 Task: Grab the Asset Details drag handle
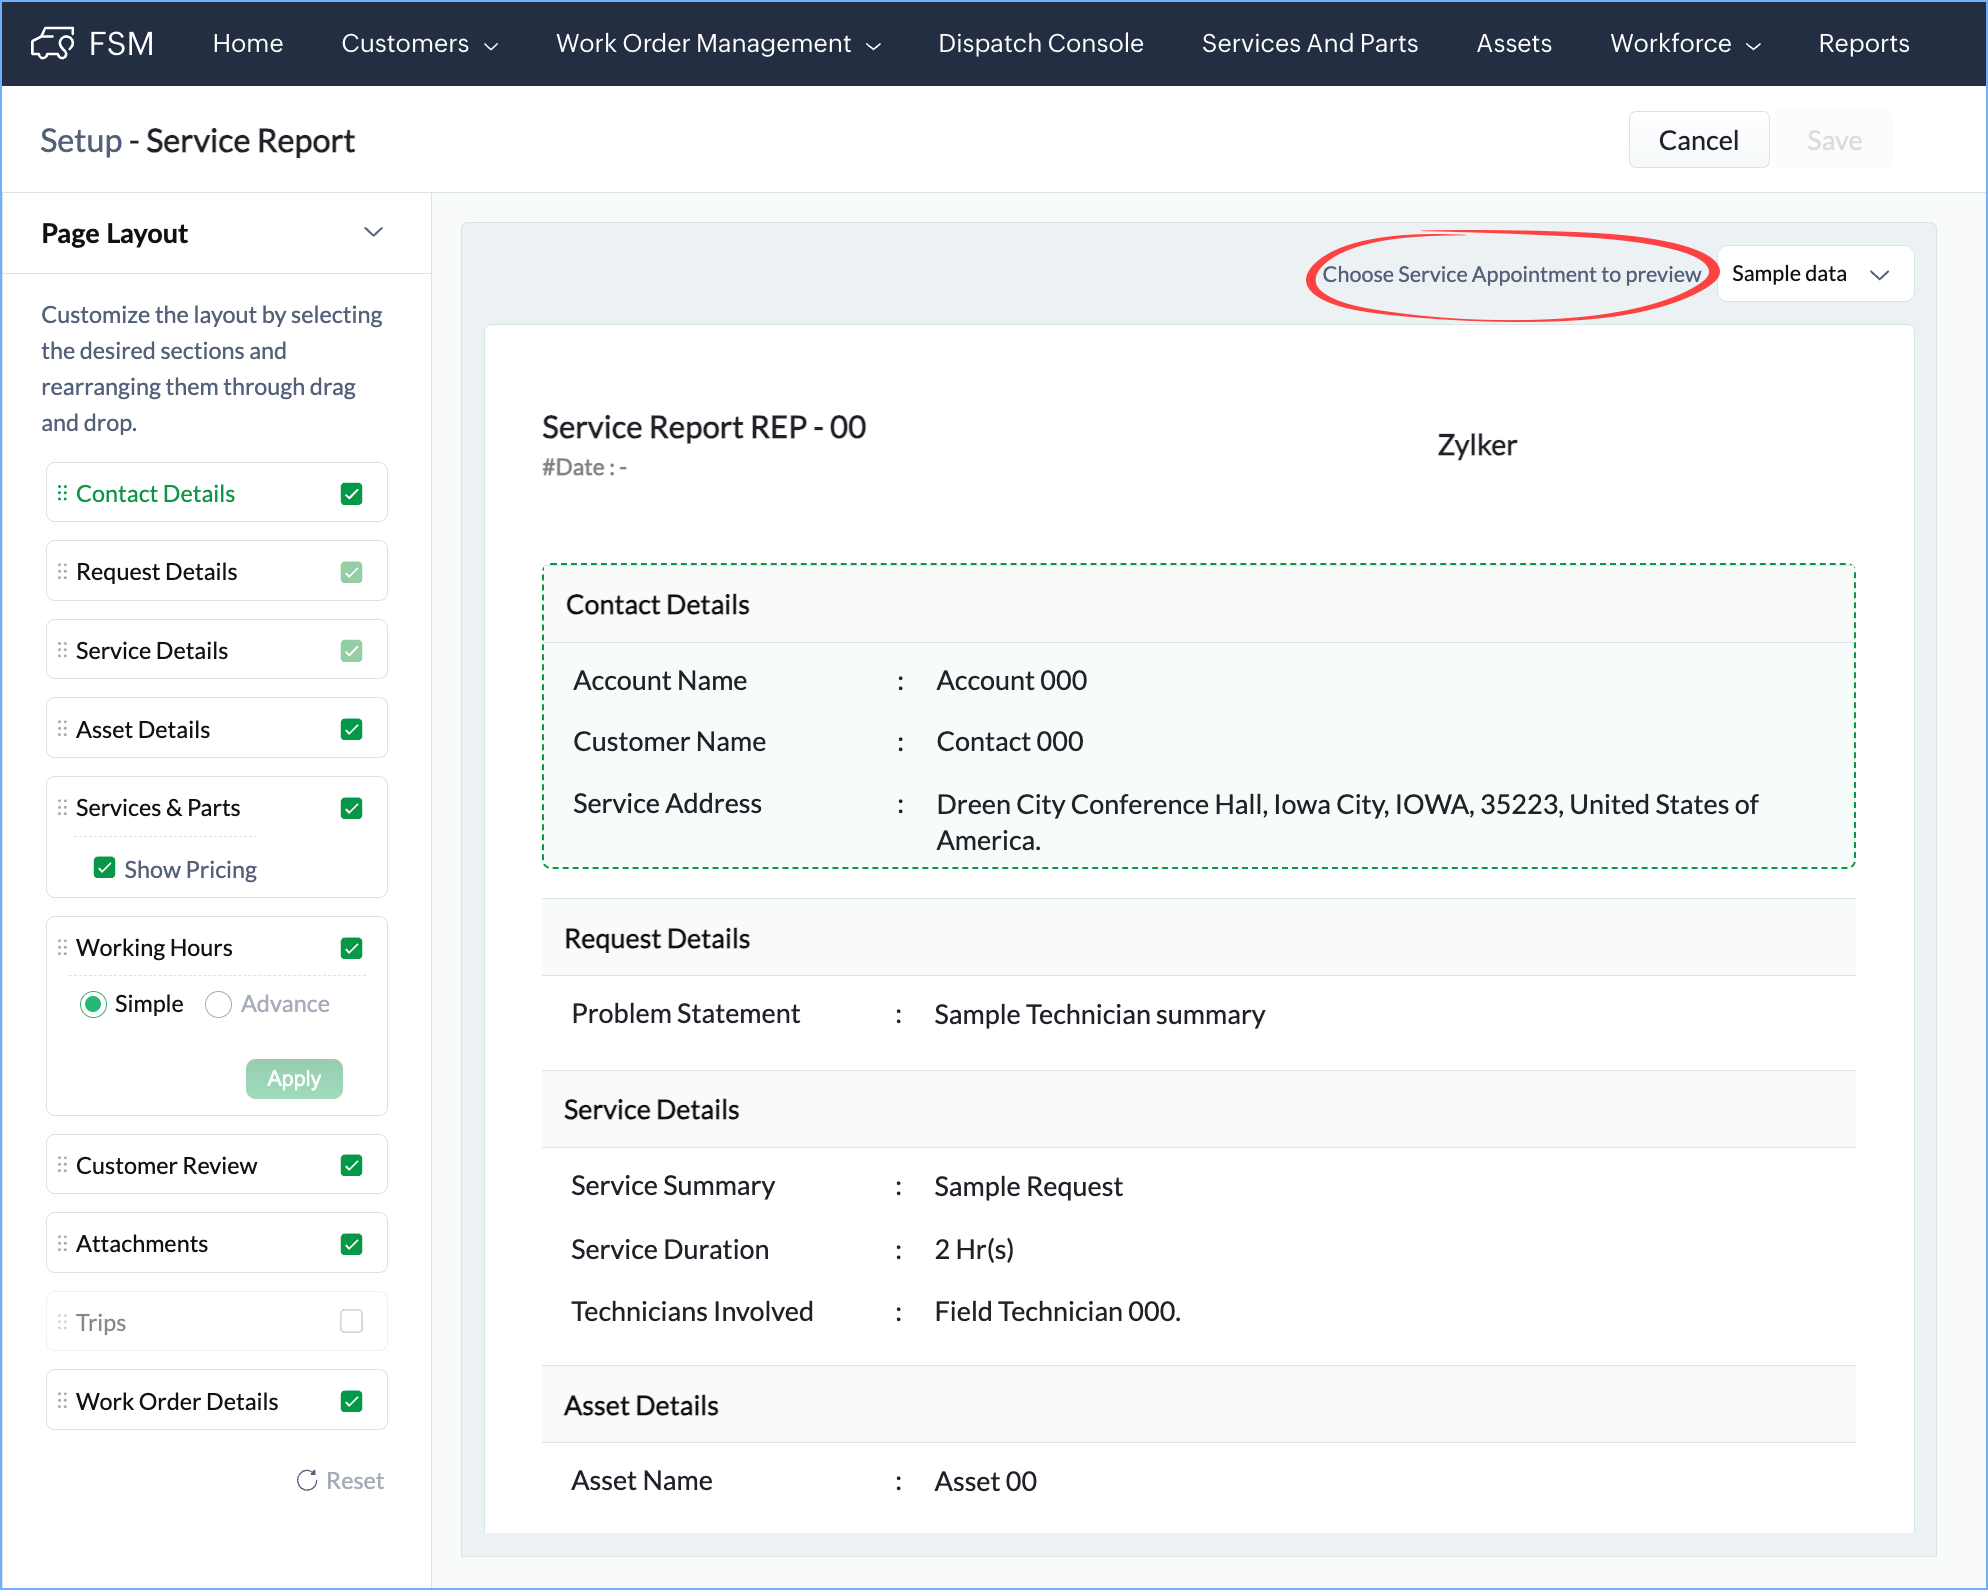[x=62, y=729]
